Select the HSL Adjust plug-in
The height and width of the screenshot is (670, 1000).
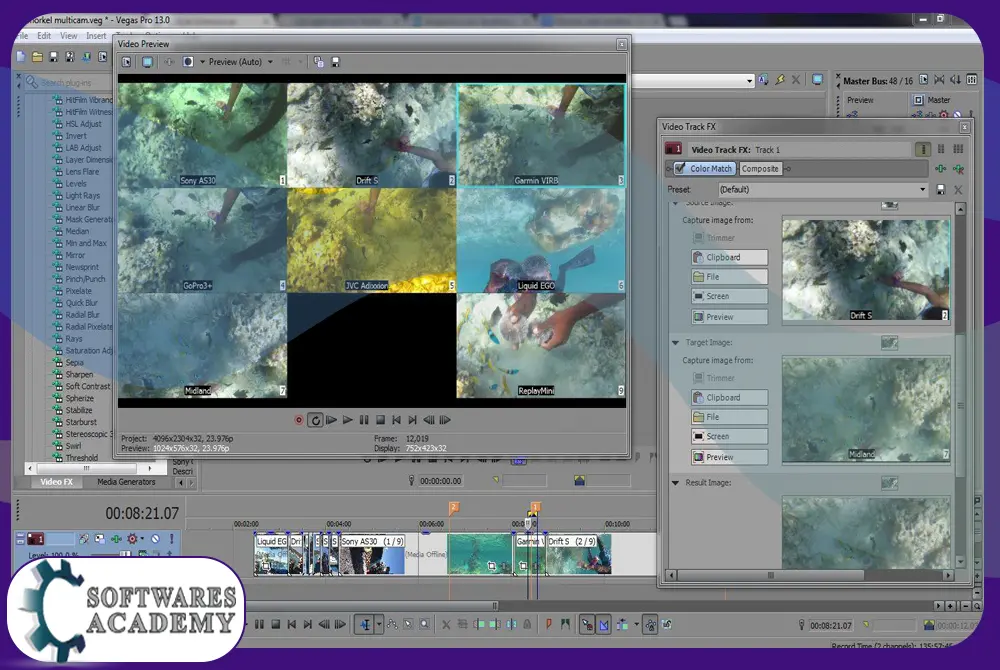83,124
